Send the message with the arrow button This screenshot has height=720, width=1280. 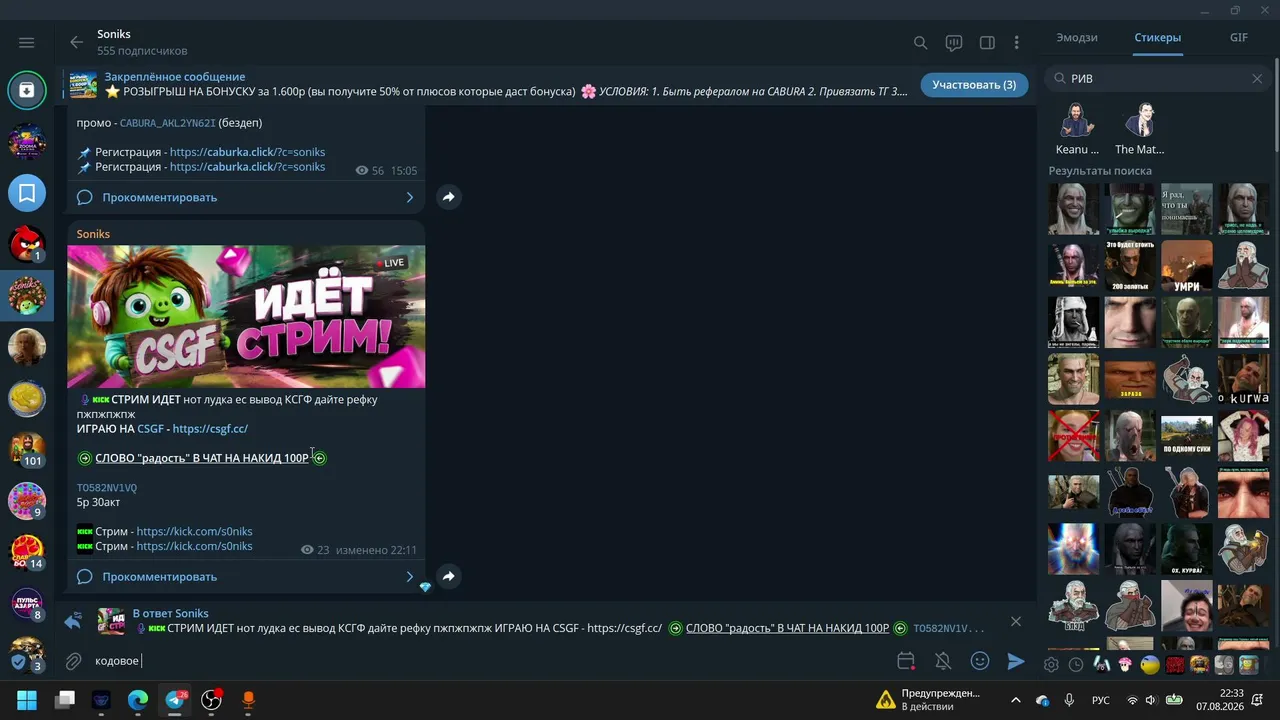coord(1016,661)
